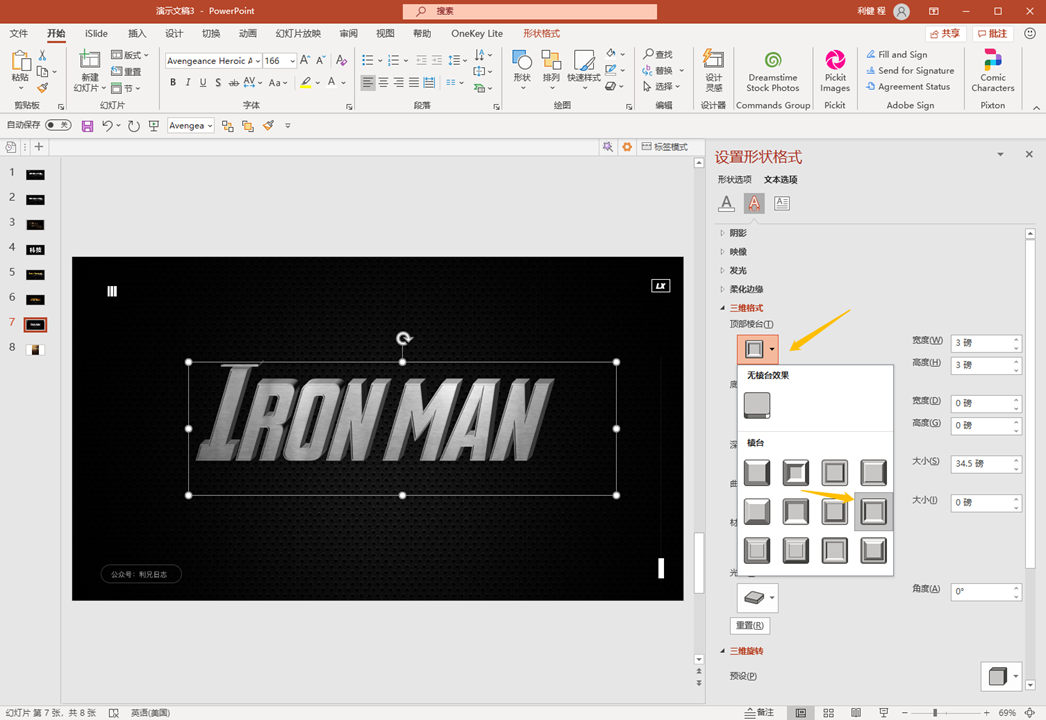Click the search box in the title bar
The image size is (1046, 720).
(x=530, y=11)
